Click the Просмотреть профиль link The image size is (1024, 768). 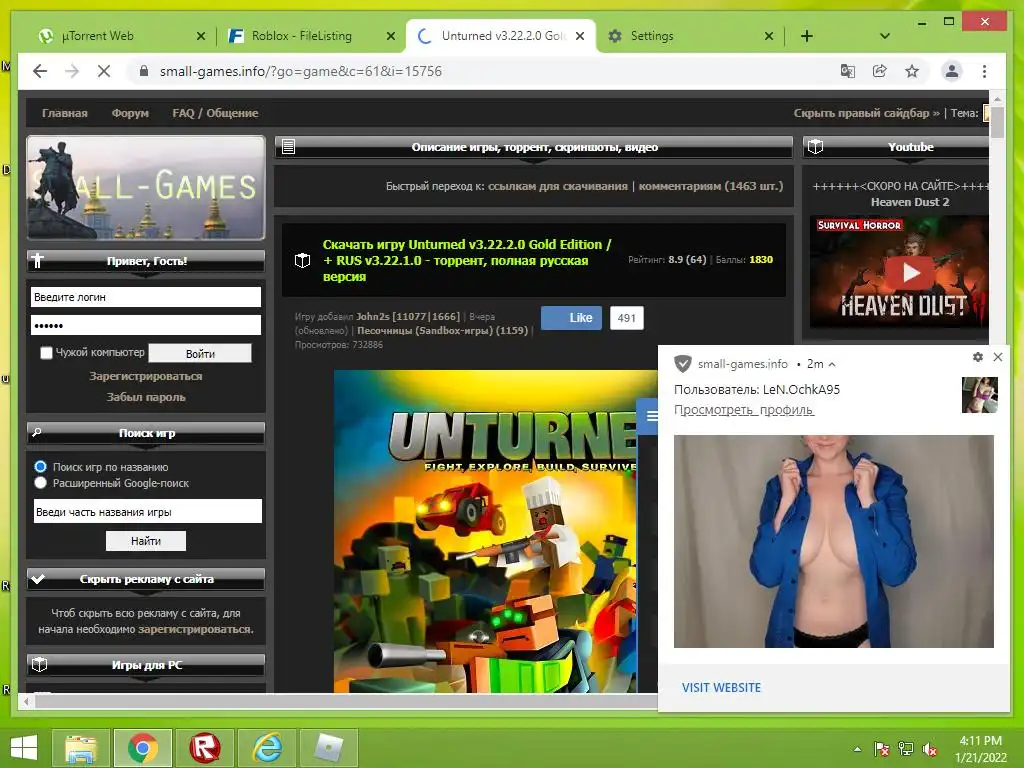pos(744,410)
